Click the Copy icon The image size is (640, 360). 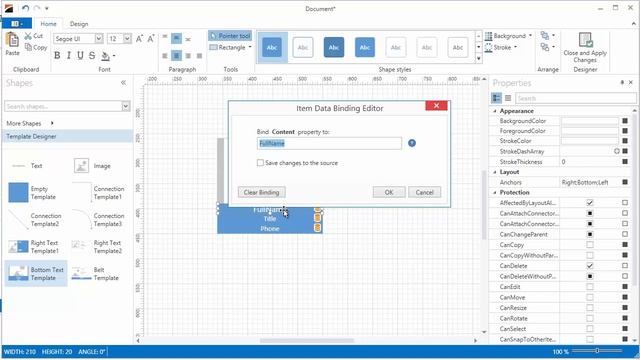[x=28, y=47]
